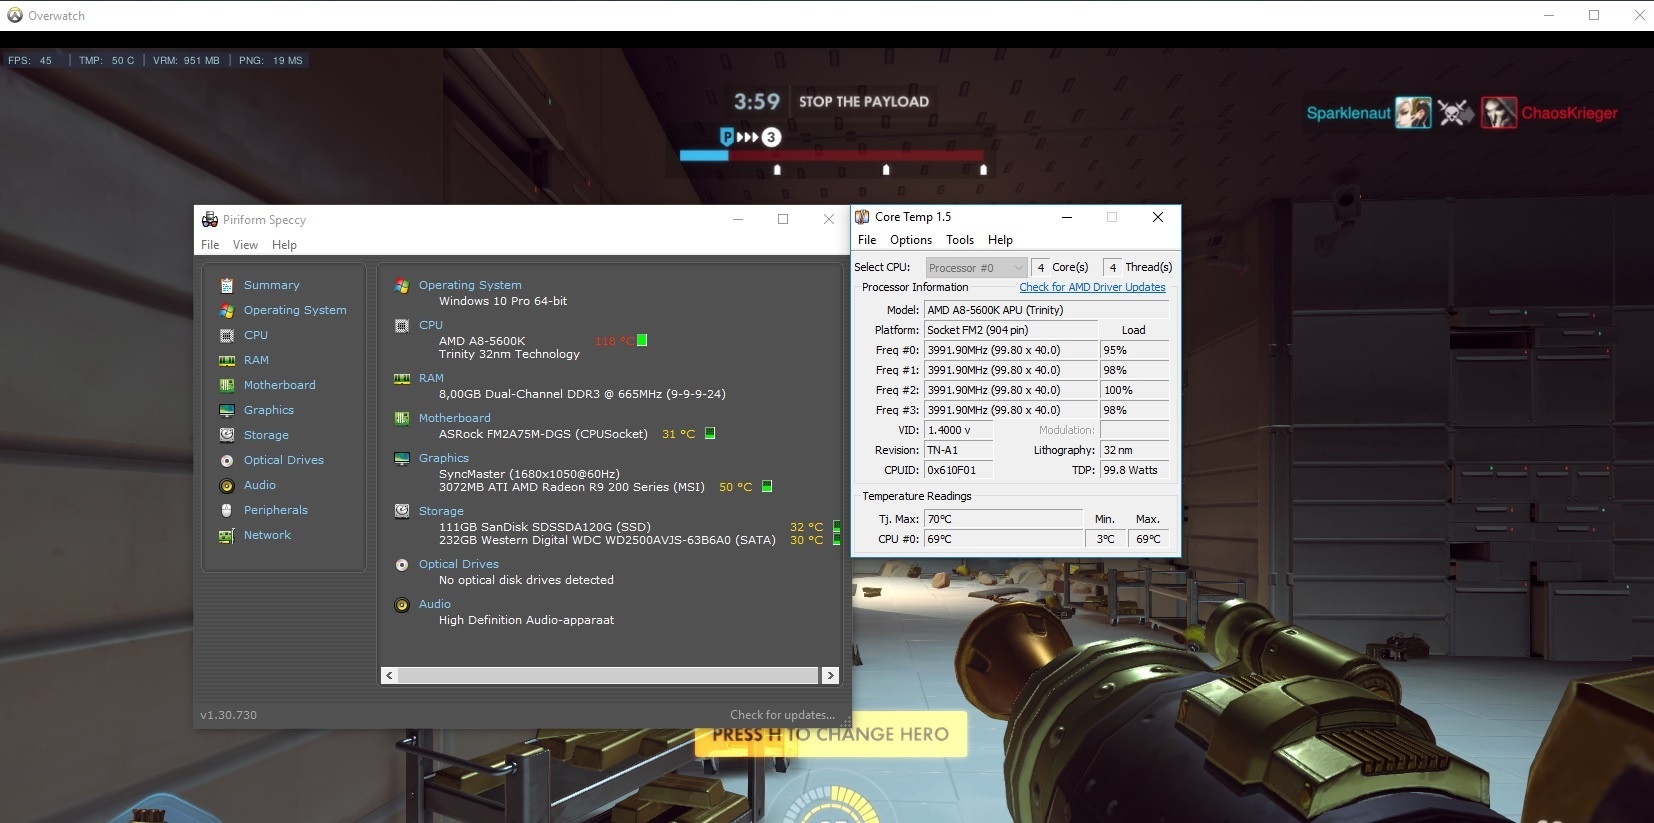
Task: Click the Network icon in sidebar
Action: click(x=227, y=535)
